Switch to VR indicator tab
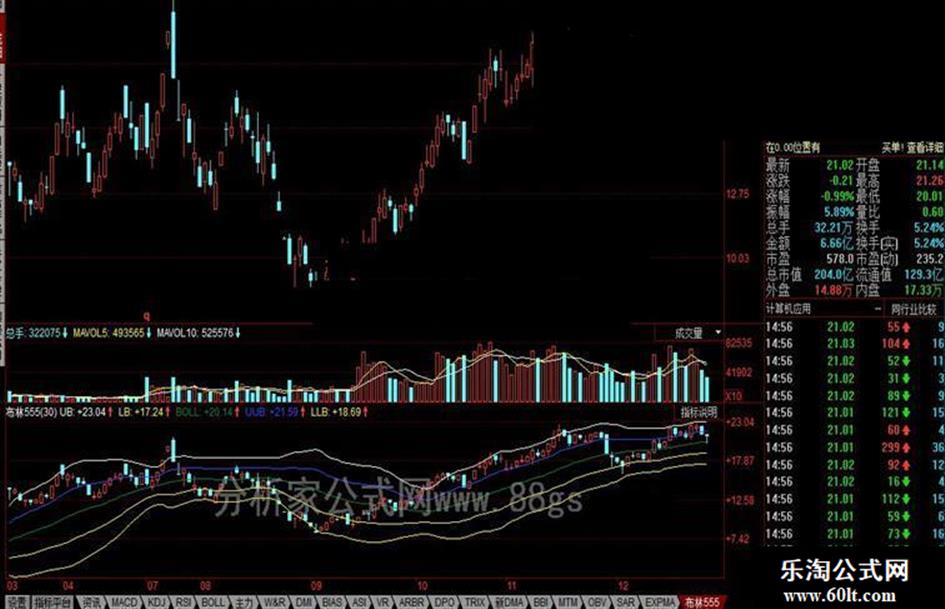Viewport: 945px width, 609px height. point(383,602)
